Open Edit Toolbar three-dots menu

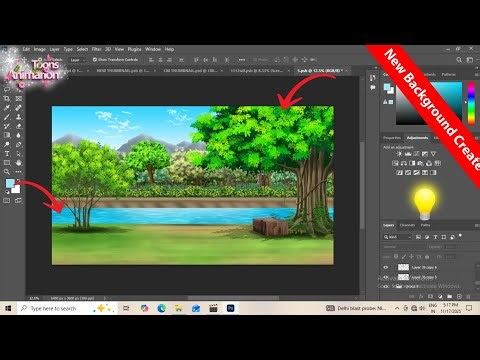click(x=19, y=172)
